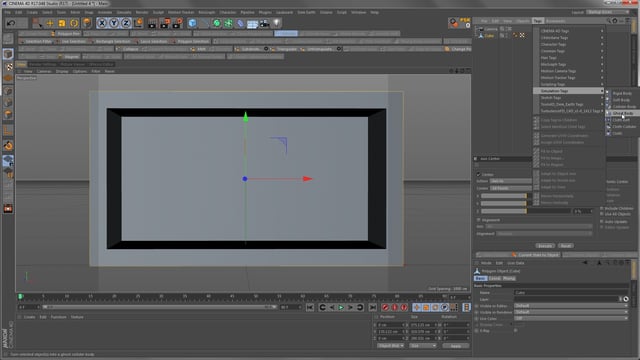Open viewport Display menu
The width and height of the screenshot is (640, 360).
click(x=62, y=71)
